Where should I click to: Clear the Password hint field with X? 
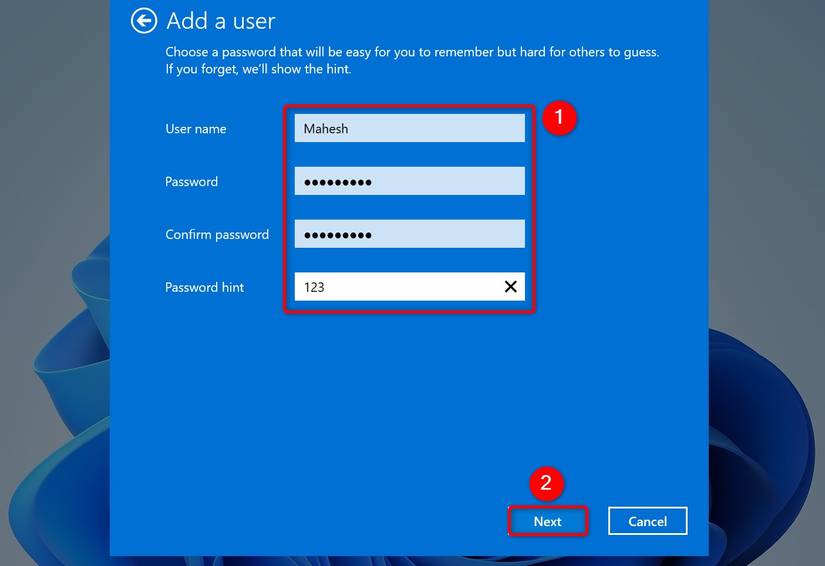[x=510, y=287]
